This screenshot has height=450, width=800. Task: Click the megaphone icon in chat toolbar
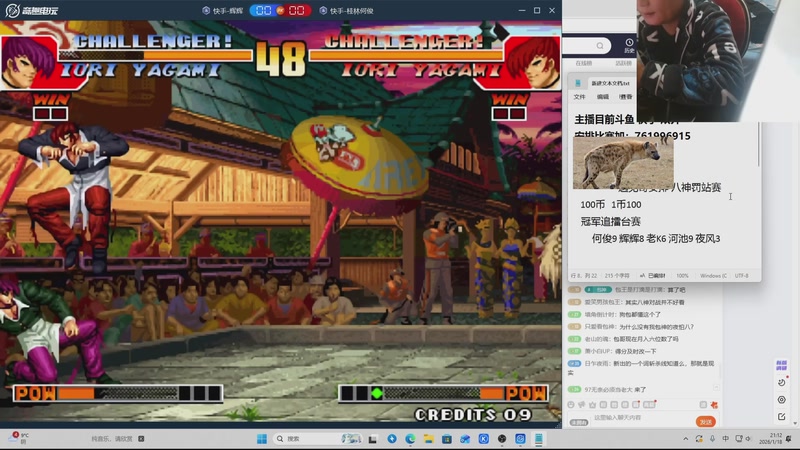[x=582, y=405]
